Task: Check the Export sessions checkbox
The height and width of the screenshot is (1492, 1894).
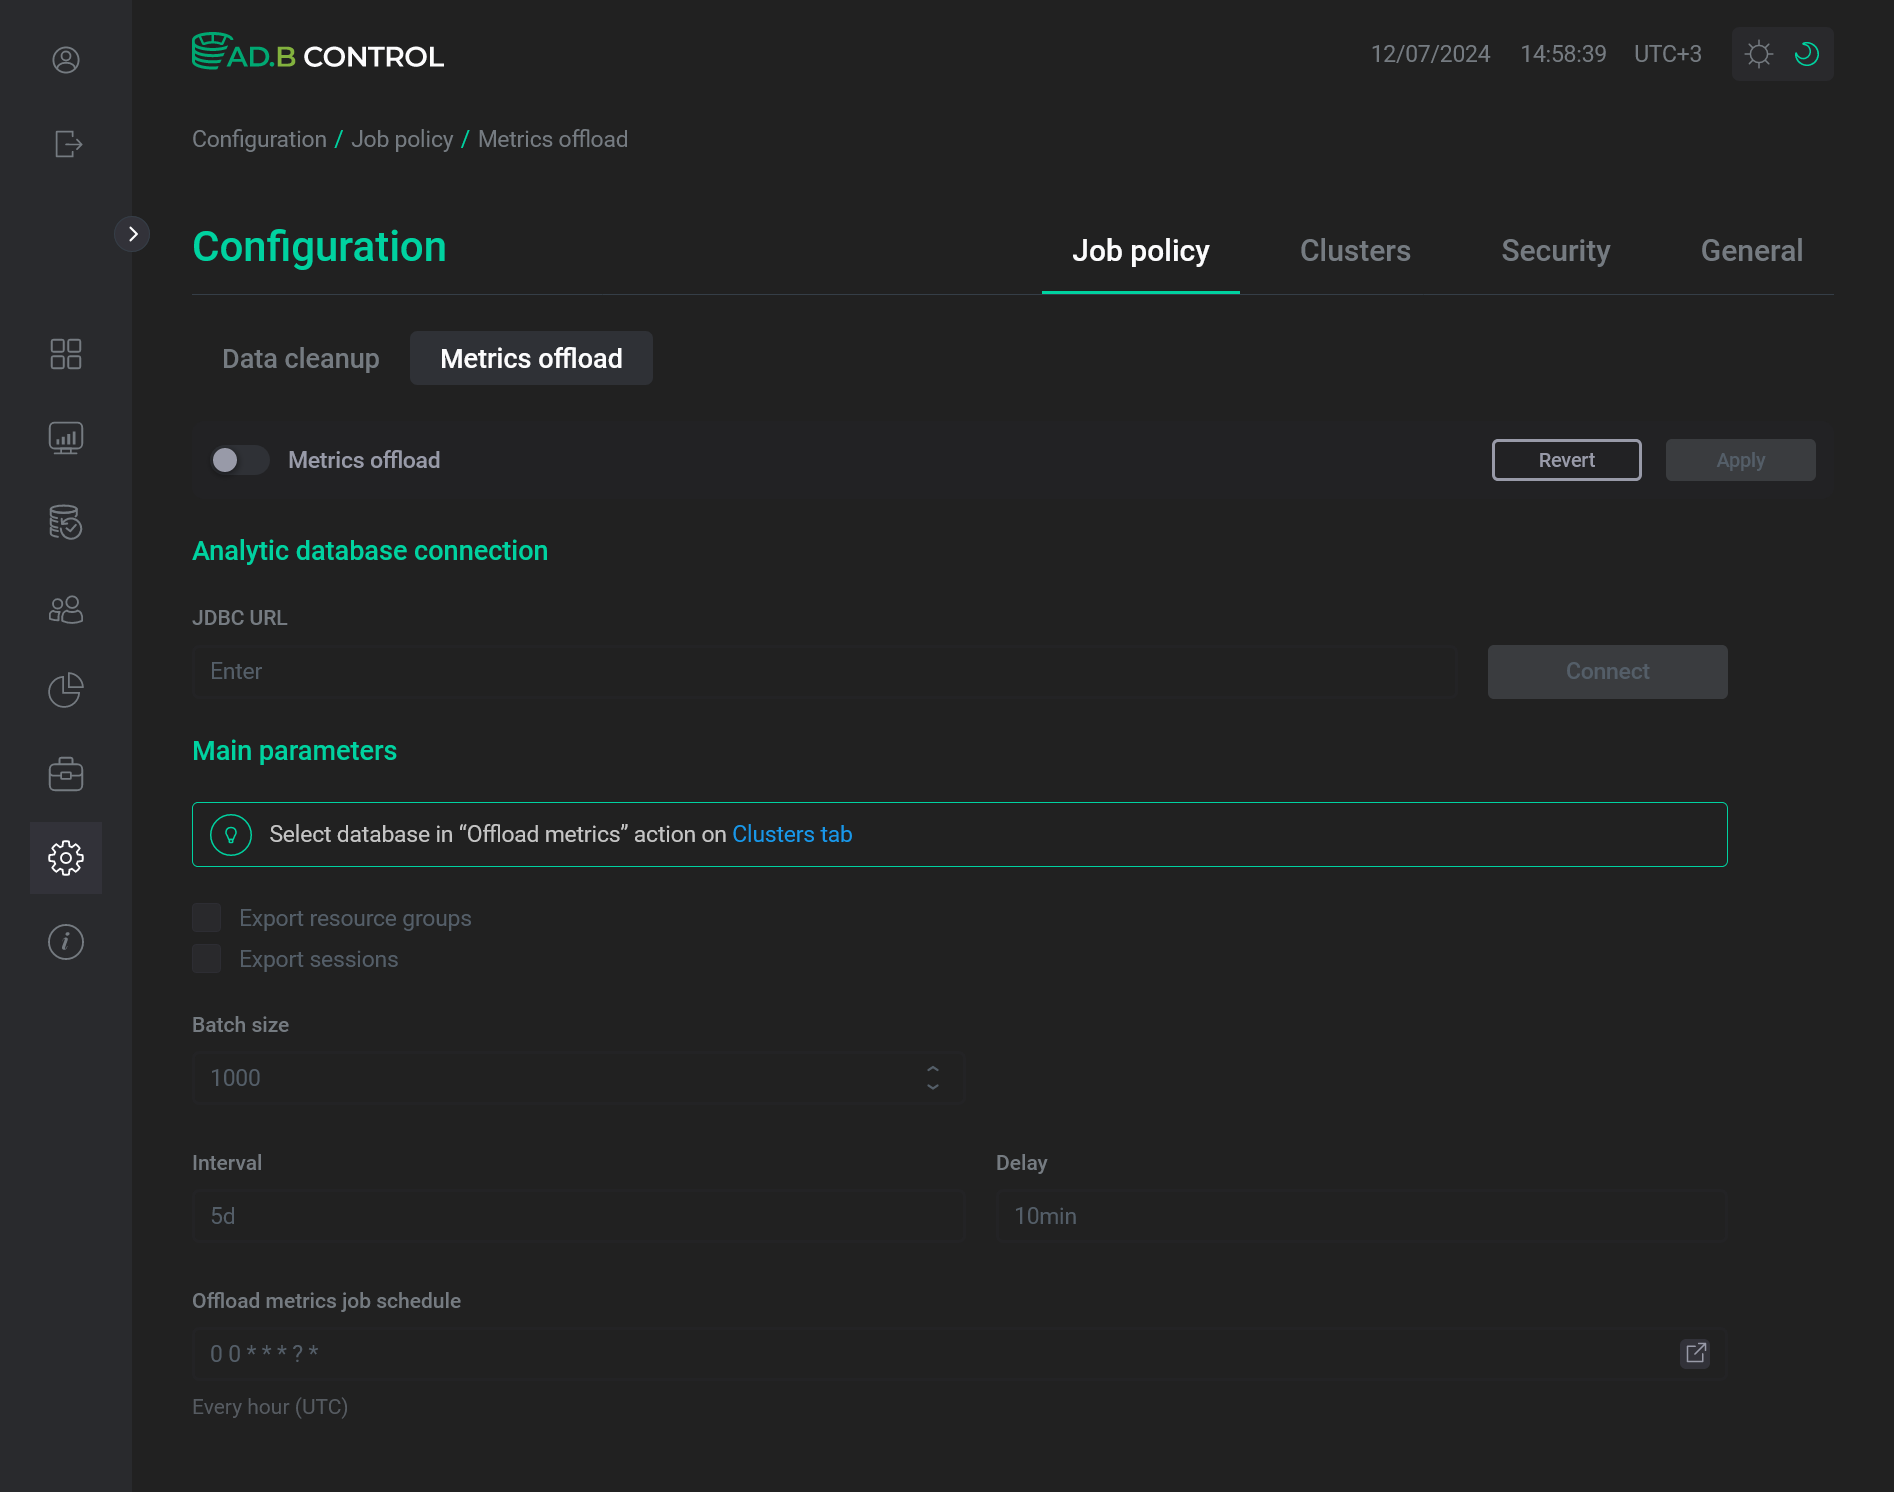Action: [x=206, y=958]
